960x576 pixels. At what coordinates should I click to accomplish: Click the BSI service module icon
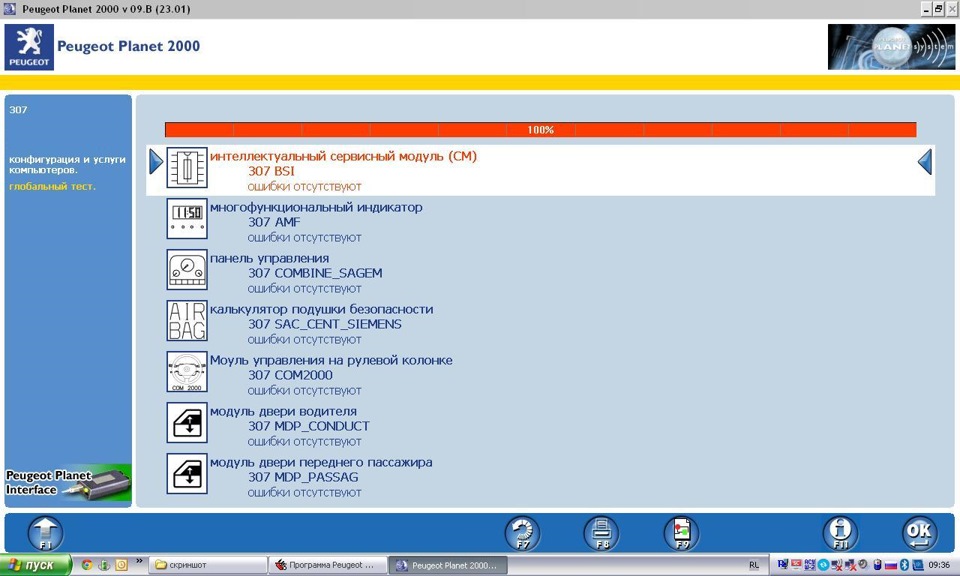pos(187,168)
